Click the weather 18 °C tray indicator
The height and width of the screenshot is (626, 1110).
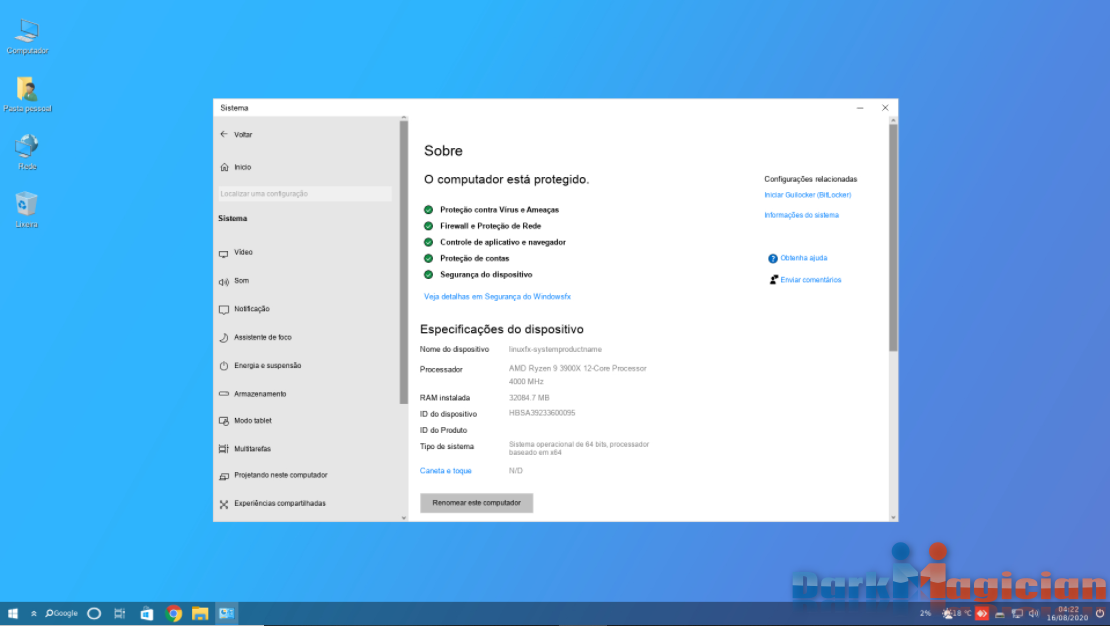coord(956,614)
